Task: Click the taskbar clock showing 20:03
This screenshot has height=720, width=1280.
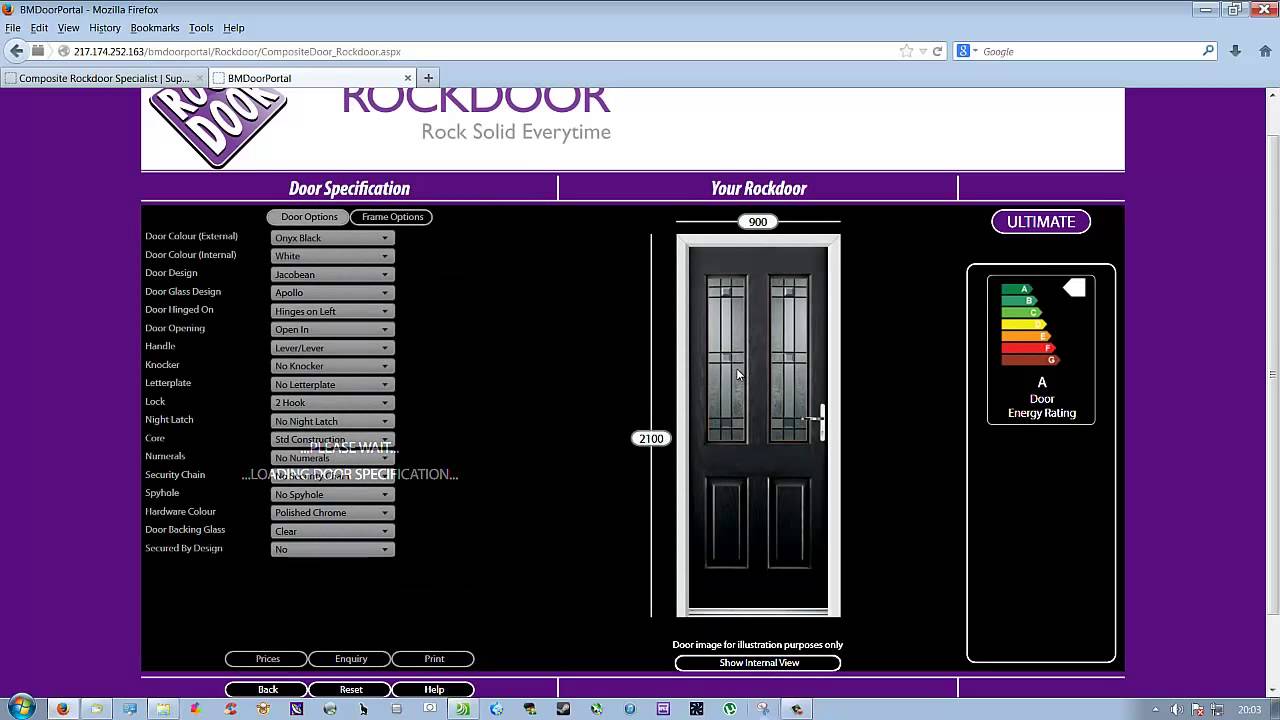Action: point(1249,709)
